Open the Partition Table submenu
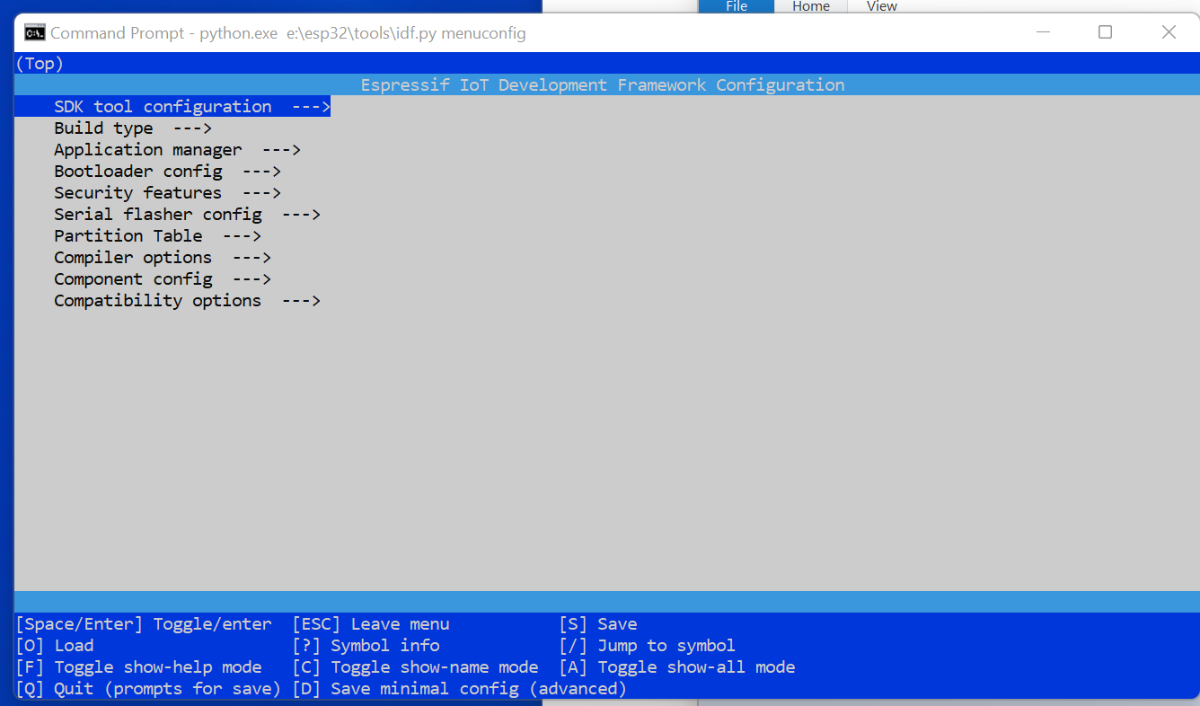Viewport: 1200px width, 706px height. click(x=128, y=236)
